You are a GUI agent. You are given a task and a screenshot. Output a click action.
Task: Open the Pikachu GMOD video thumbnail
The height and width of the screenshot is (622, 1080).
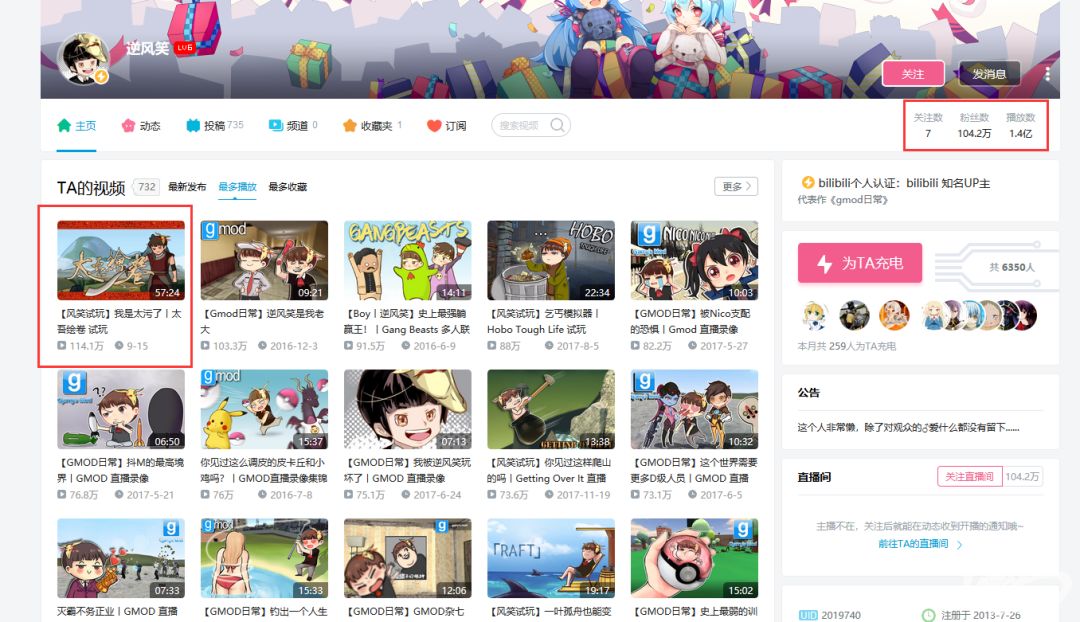pos(264,409)
